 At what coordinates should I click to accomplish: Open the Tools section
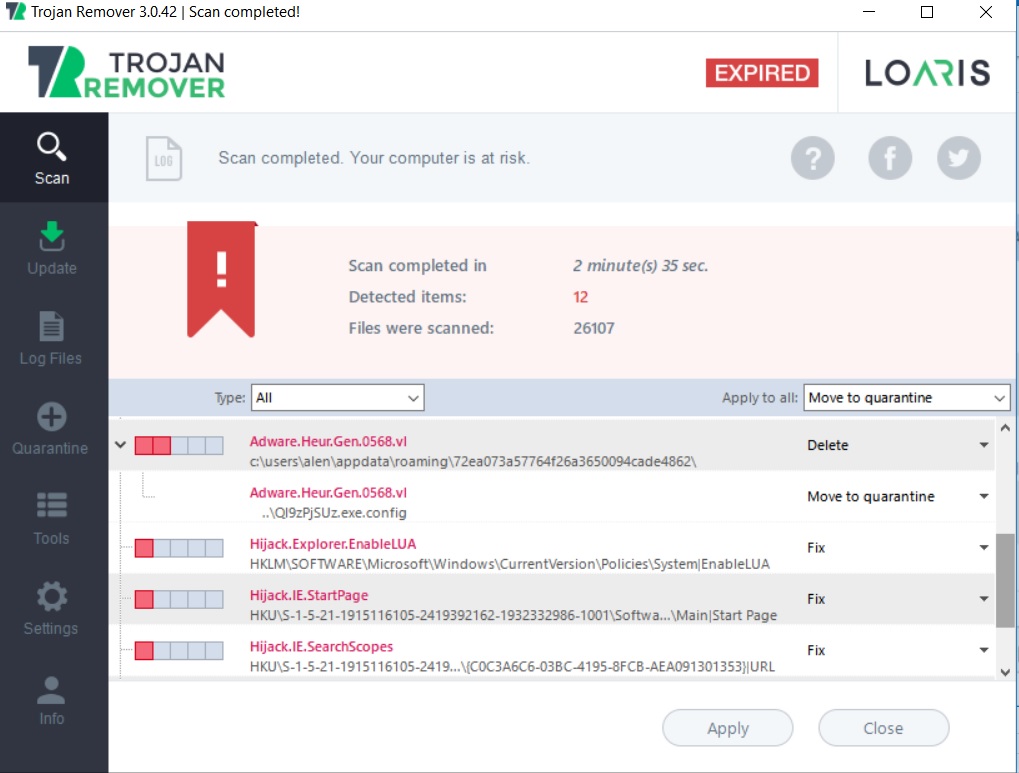51,519
